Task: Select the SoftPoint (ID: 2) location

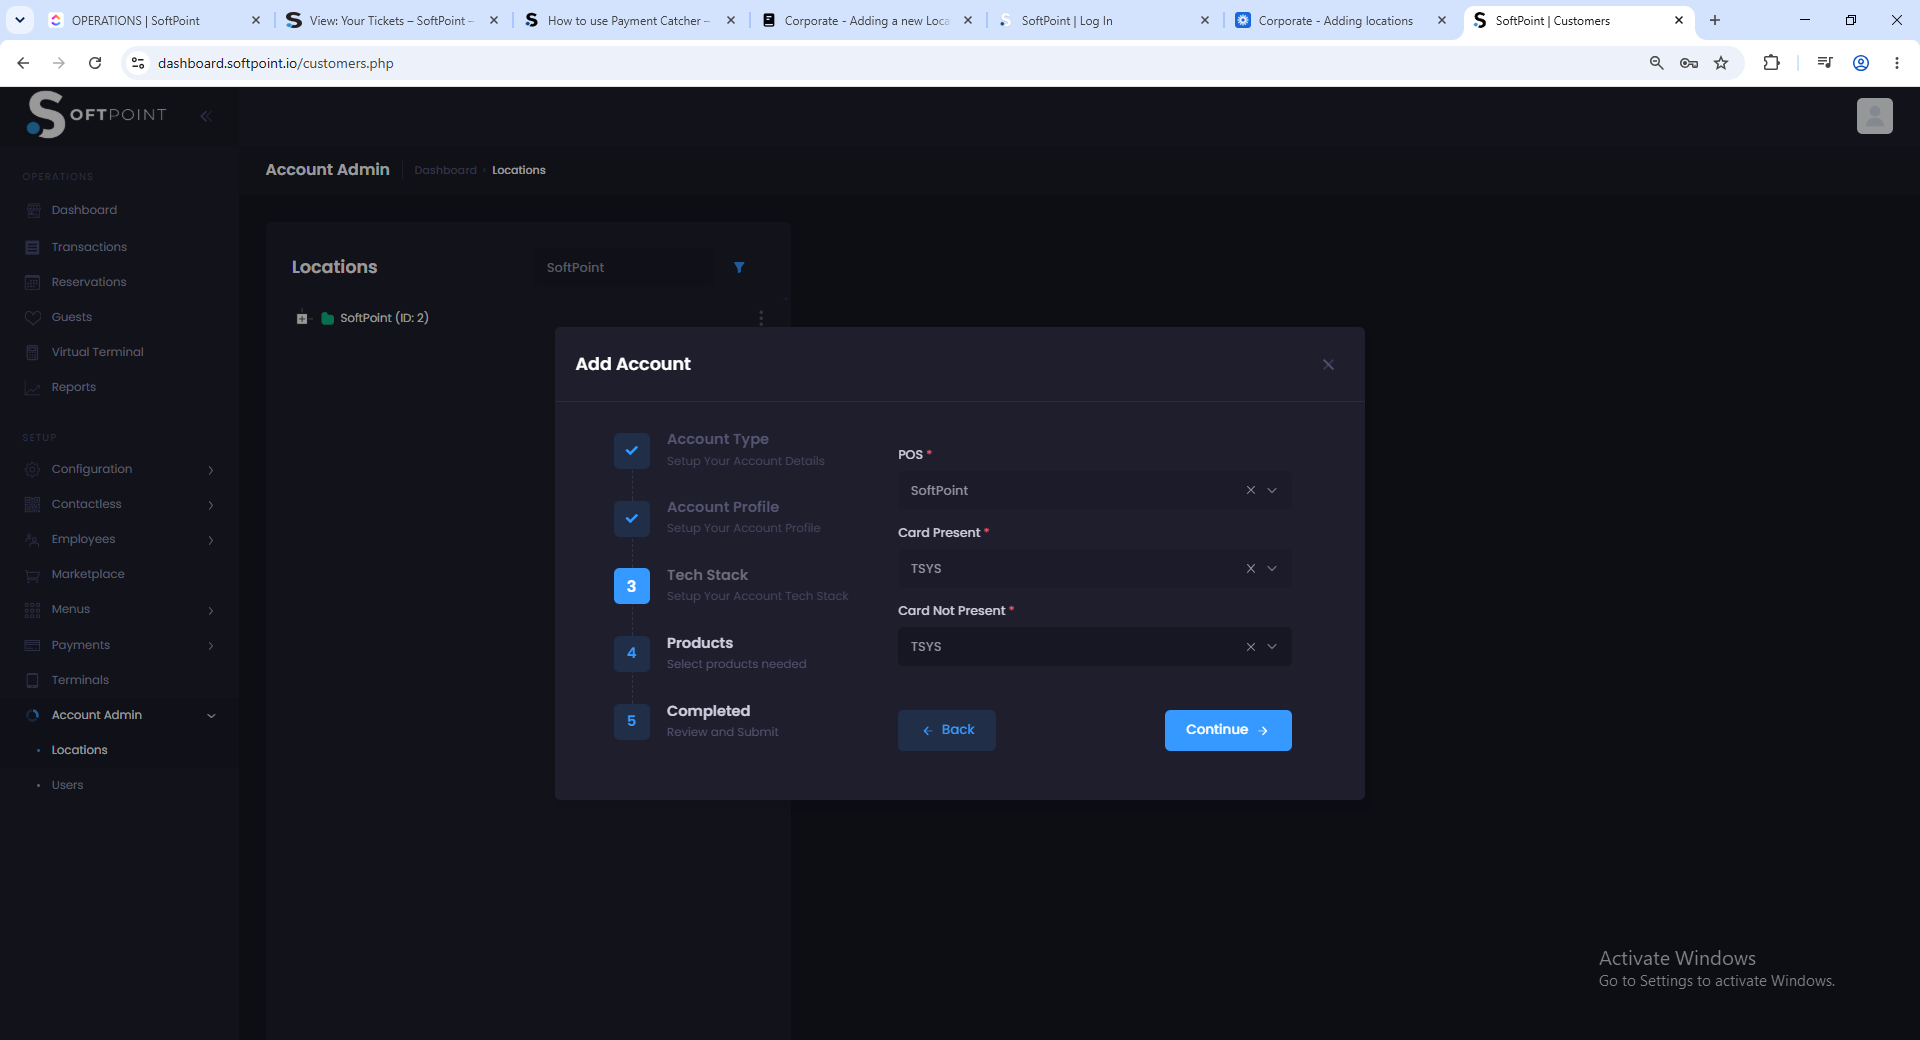Action: (384, 318)
